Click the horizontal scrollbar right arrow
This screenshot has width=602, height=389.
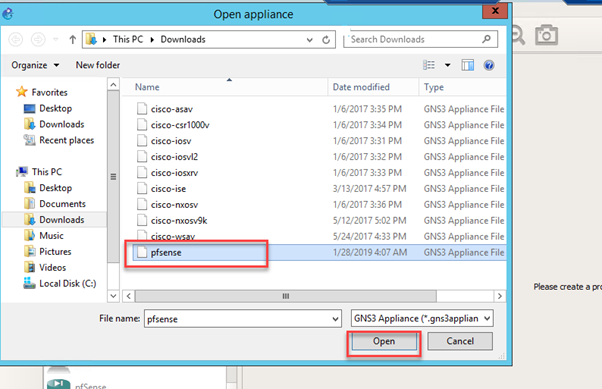point(499,296)
